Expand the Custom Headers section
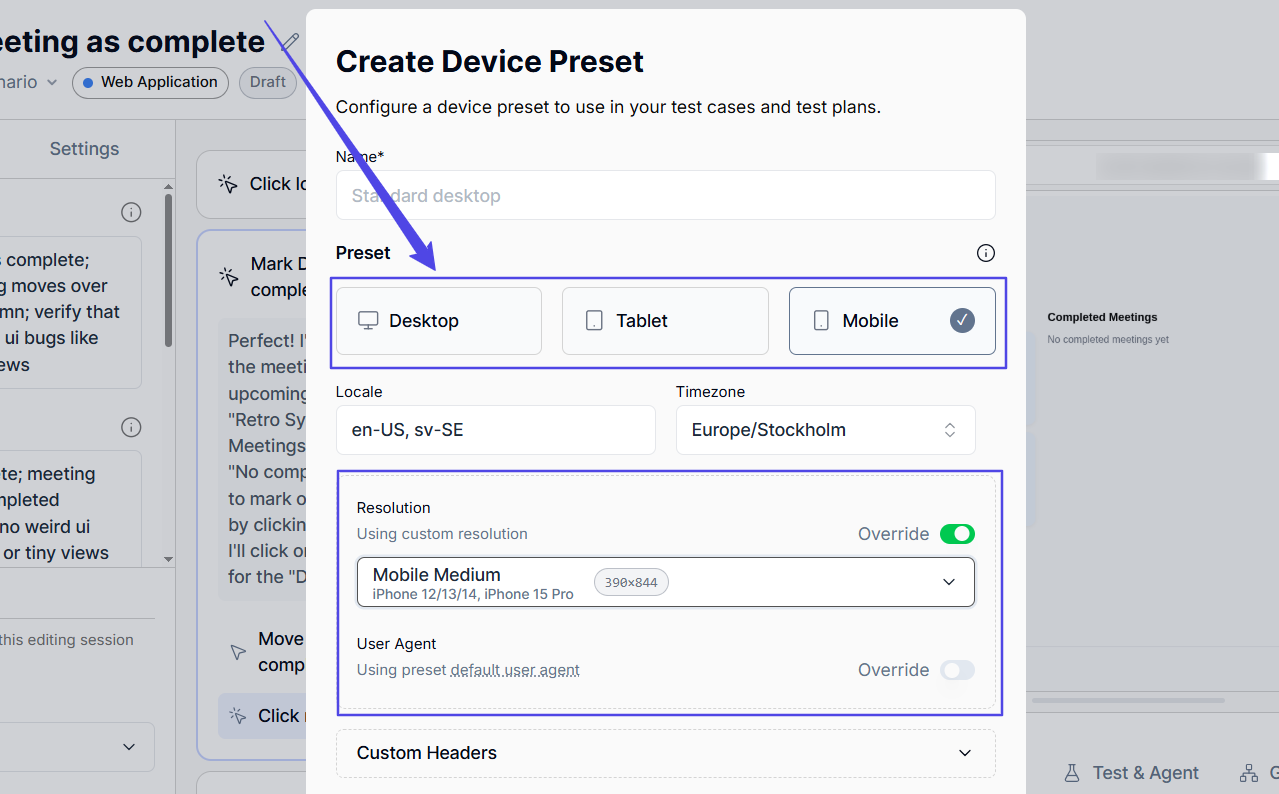 (x=665, y=753)
